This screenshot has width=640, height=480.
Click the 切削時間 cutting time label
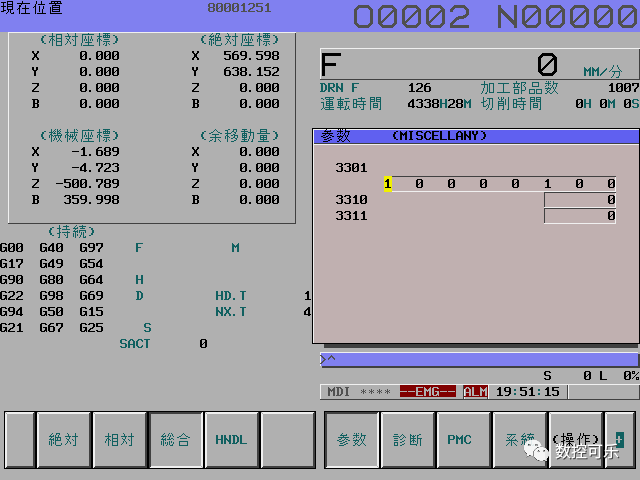pos(511,104)
